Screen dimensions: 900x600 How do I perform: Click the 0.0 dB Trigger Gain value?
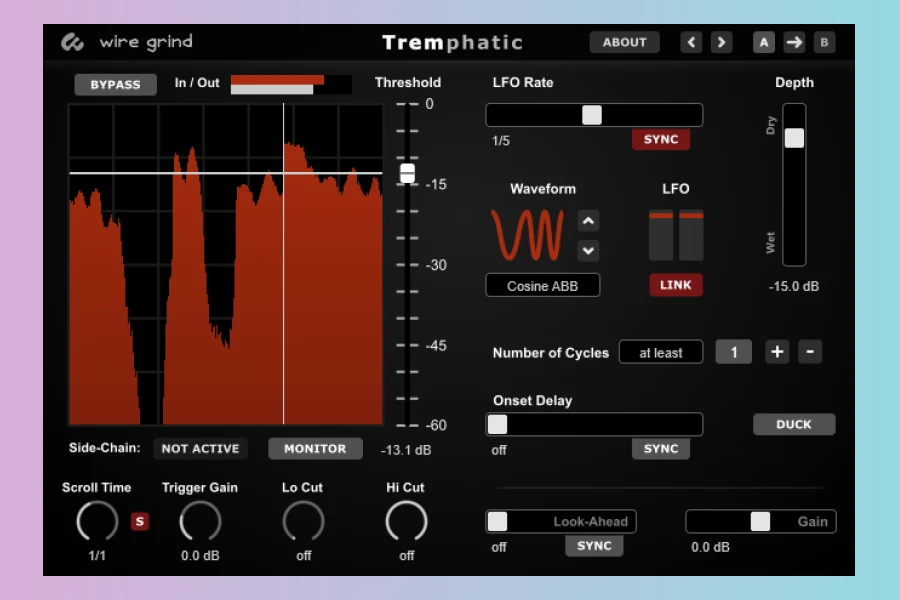[200, 556]
